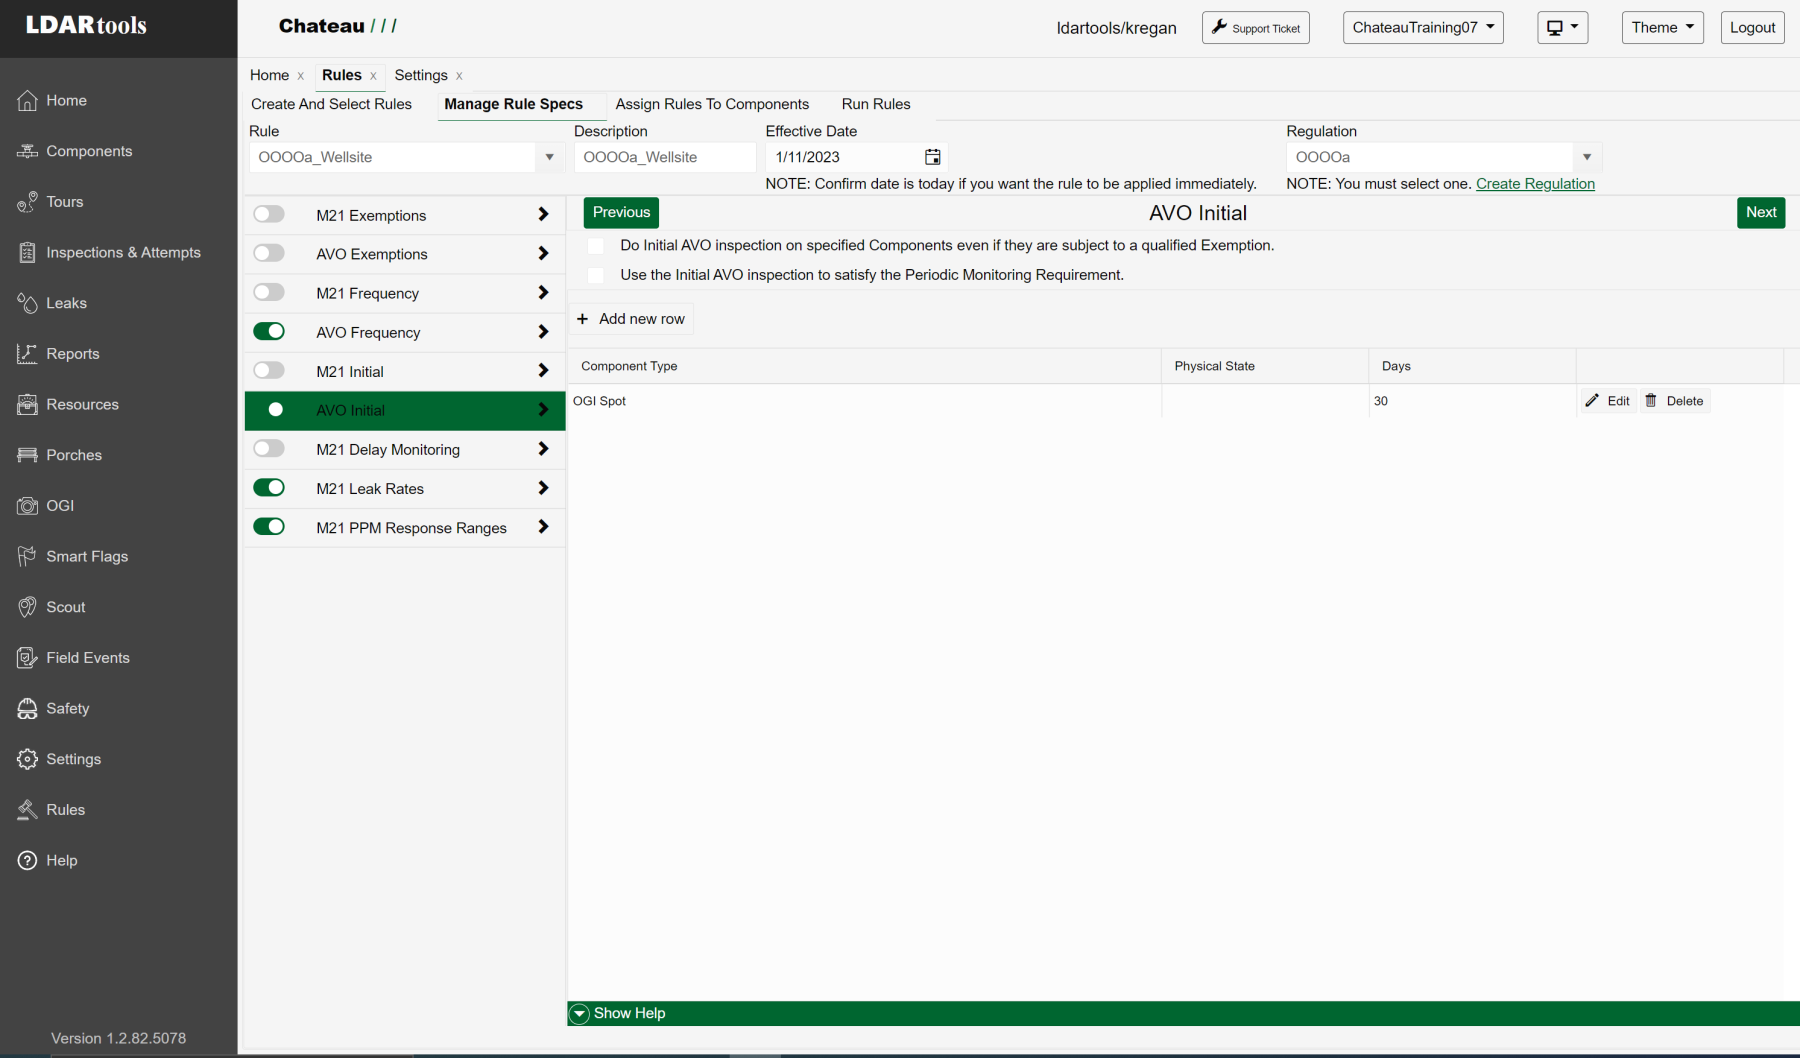Open the Effective Date calendar picker
Screen dimensions: 1800x1058
[x=932, y=157]
